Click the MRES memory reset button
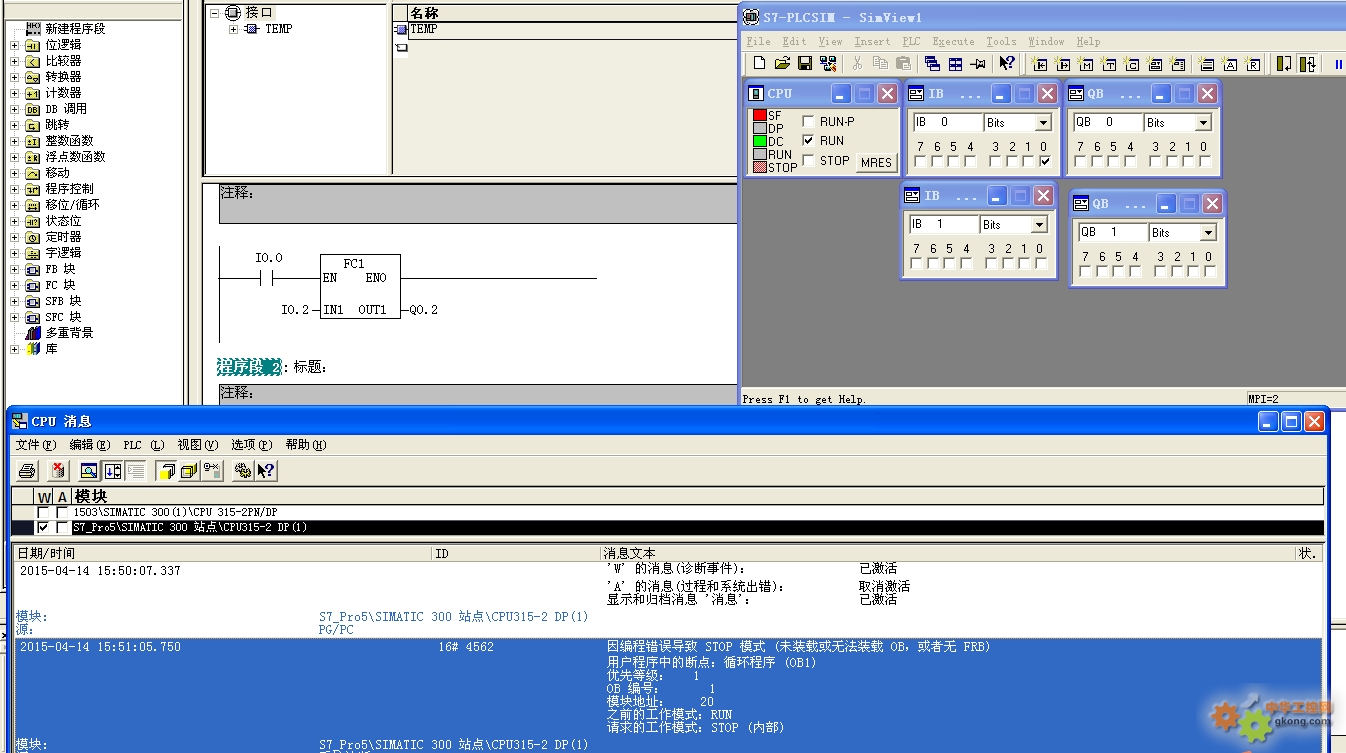 (x=876, y=163)
